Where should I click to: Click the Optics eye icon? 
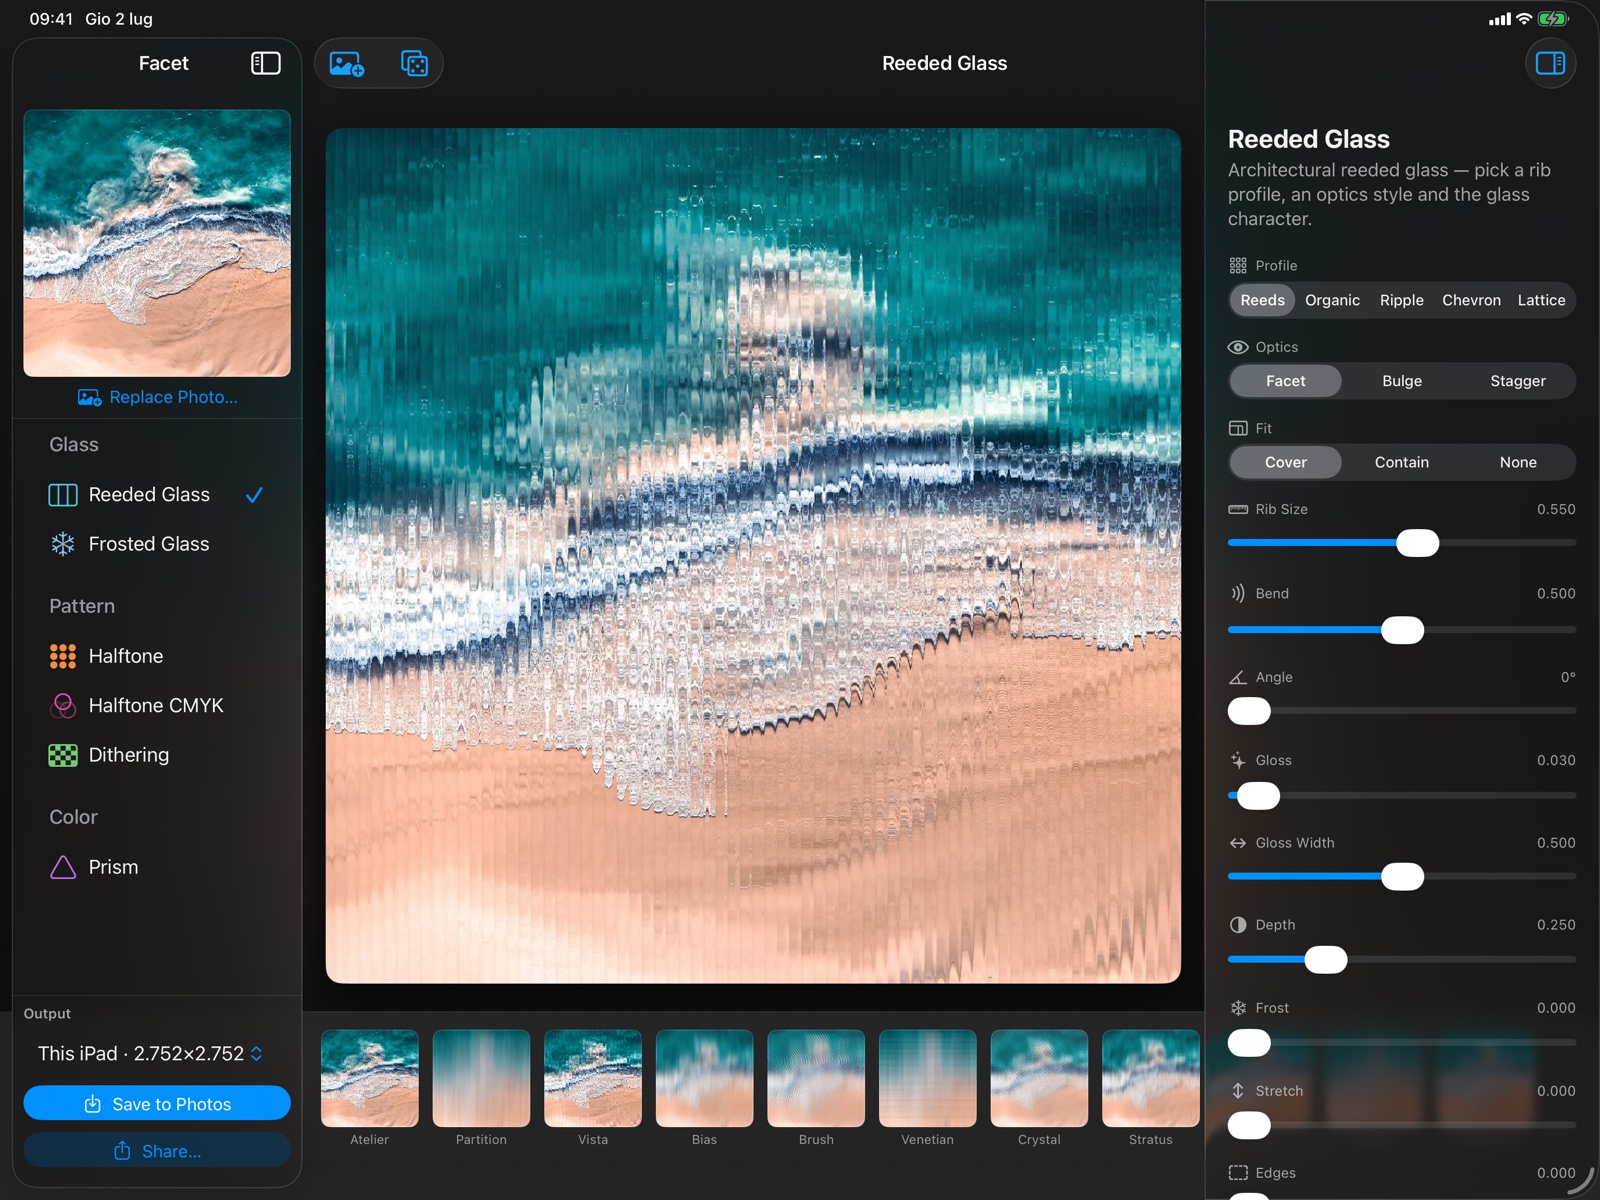point(1238,347)
